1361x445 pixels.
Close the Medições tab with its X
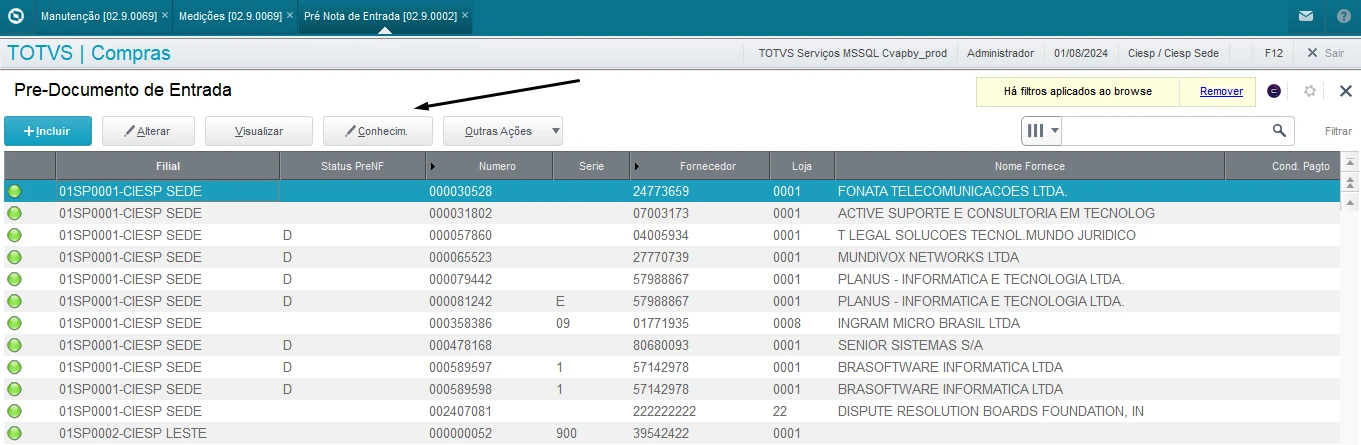pos(290,16)
